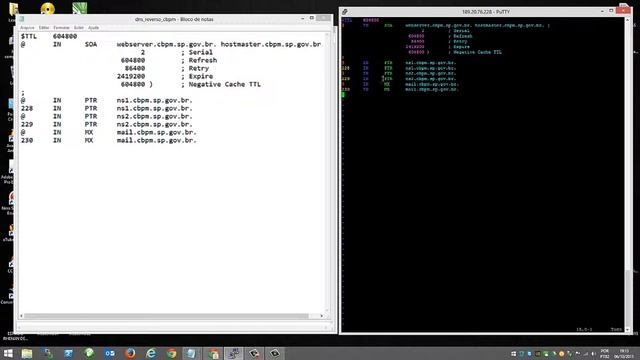Screen dimensions: 640x360
Task: Open the folder desktop icon at top-left
Action: [13, 8]
